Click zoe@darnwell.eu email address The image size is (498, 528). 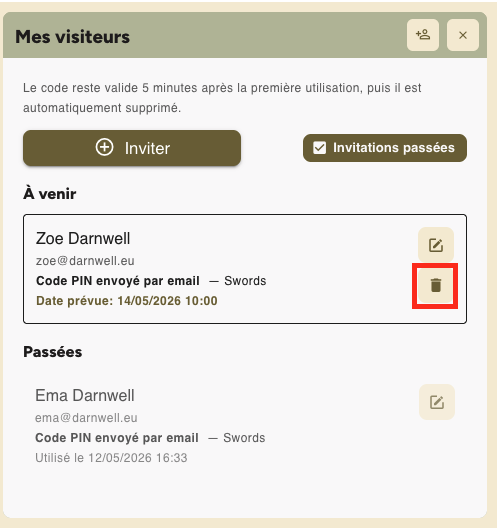click(85, 261)
